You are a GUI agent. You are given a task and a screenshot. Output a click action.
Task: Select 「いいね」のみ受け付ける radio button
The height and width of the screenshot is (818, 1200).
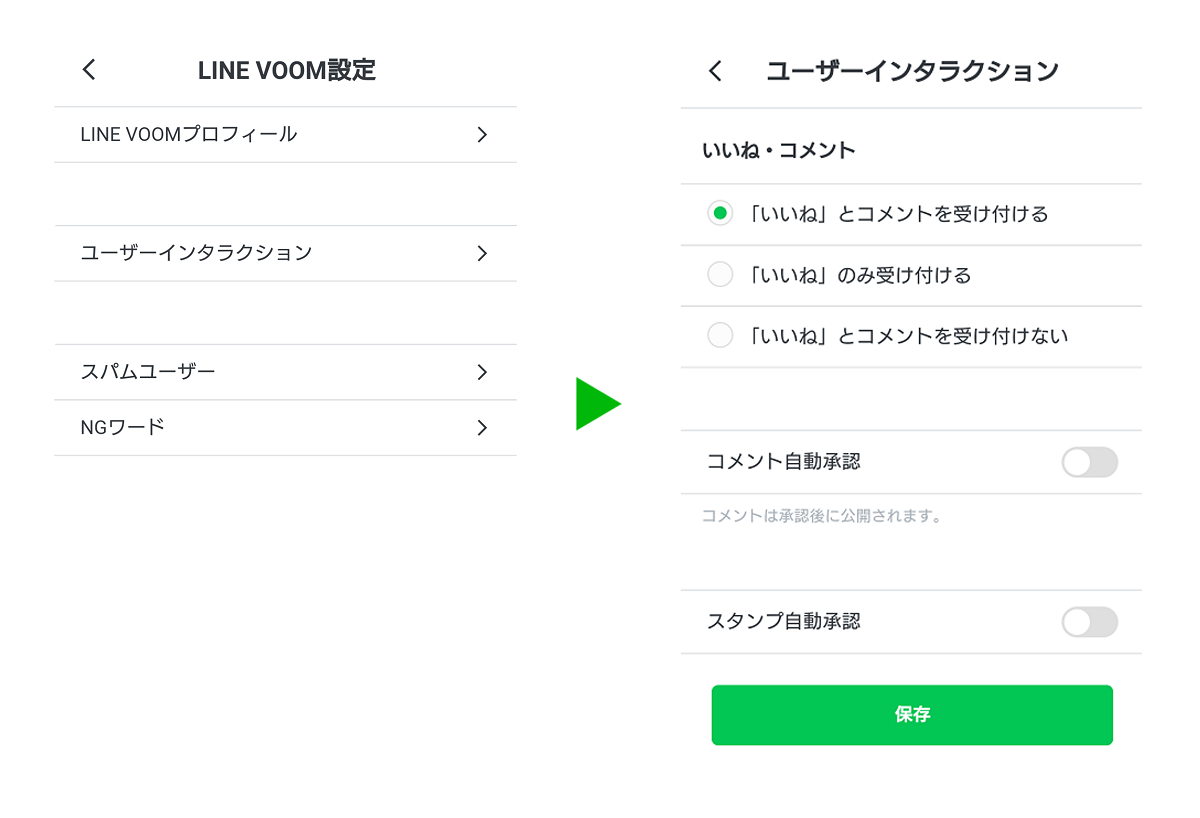(x=720, y=275)
